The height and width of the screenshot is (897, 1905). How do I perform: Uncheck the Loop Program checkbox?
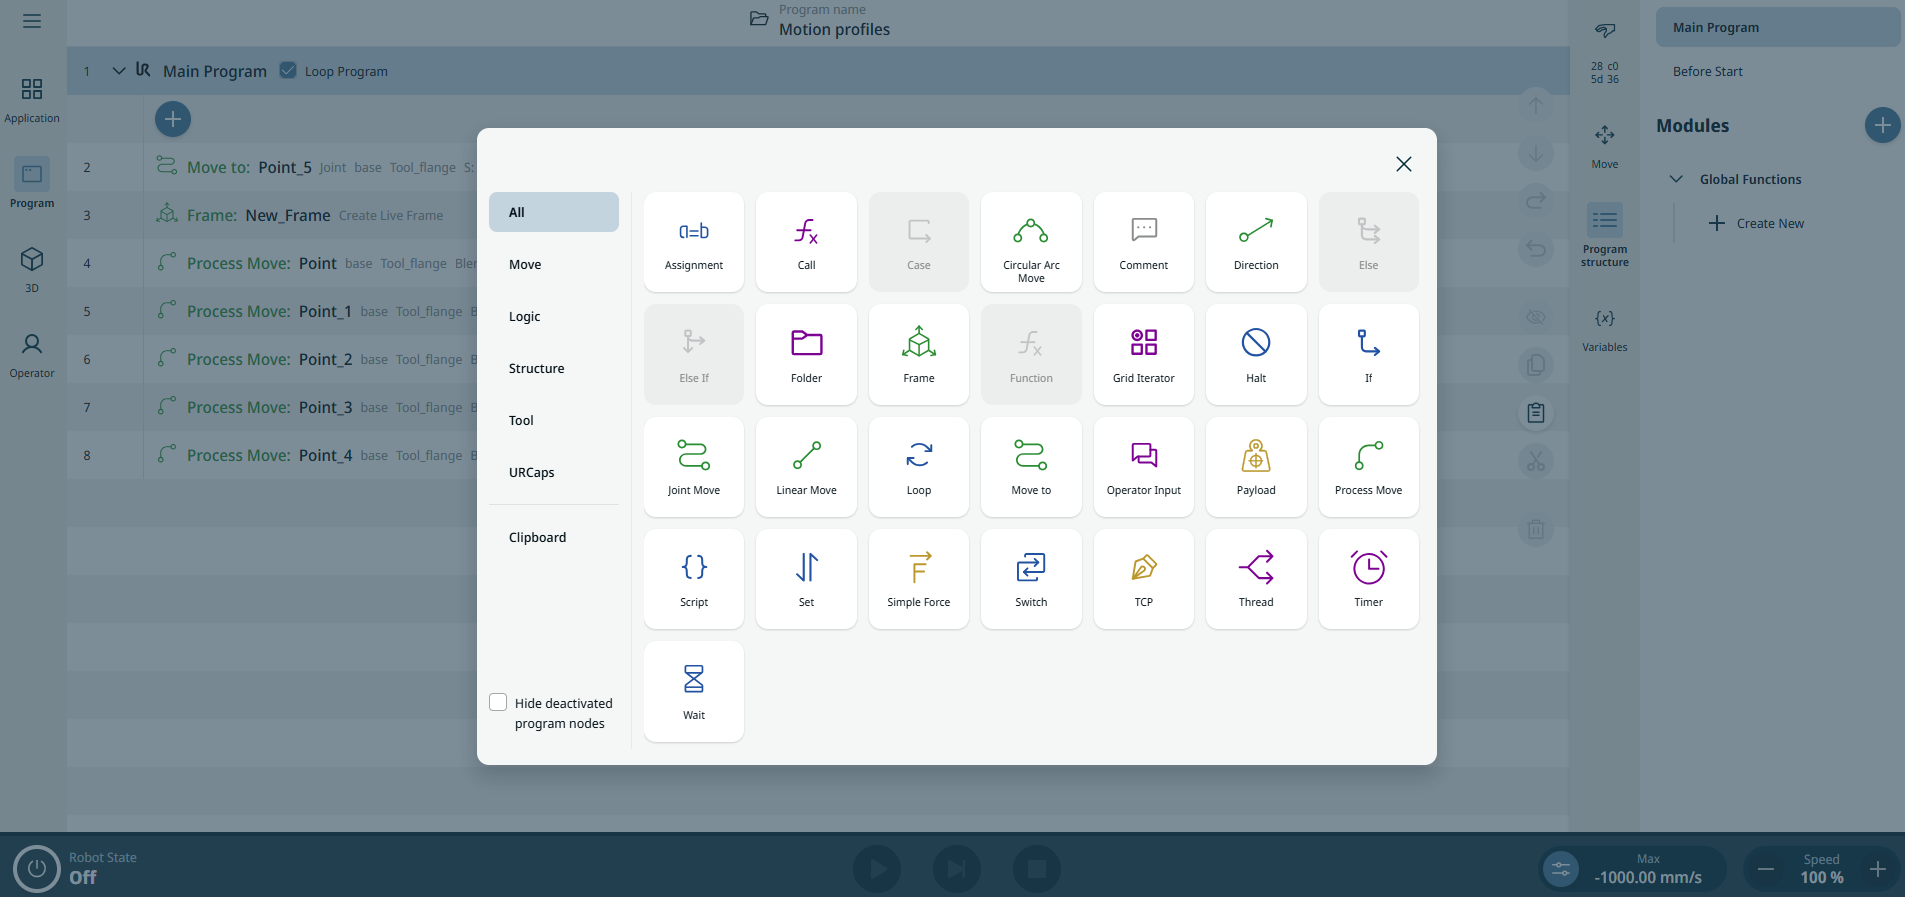click(x=288, y=70)
